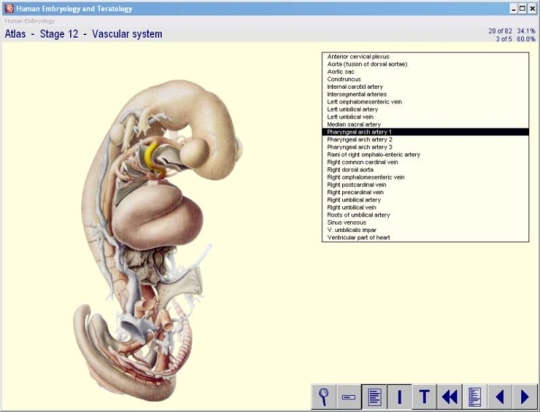Click the letter I index button

pyautogui.click(x=399, y=397)
